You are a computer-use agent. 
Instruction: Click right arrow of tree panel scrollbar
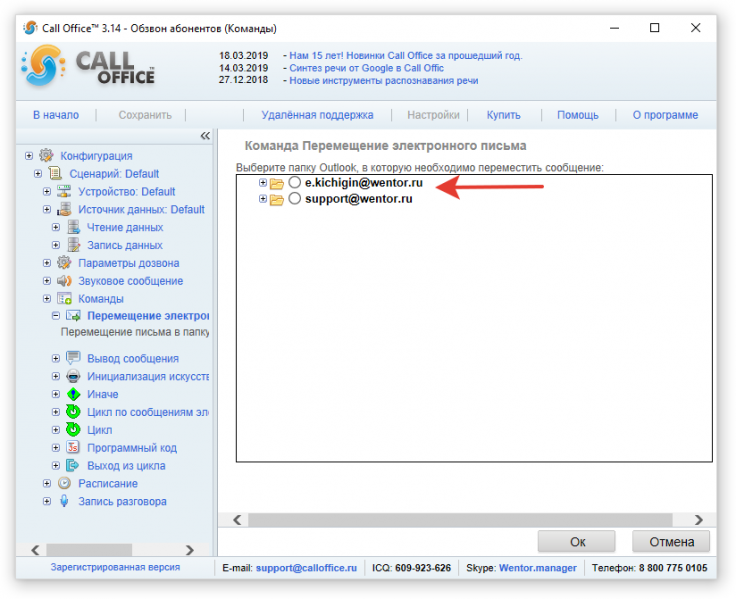click(190, 550)
